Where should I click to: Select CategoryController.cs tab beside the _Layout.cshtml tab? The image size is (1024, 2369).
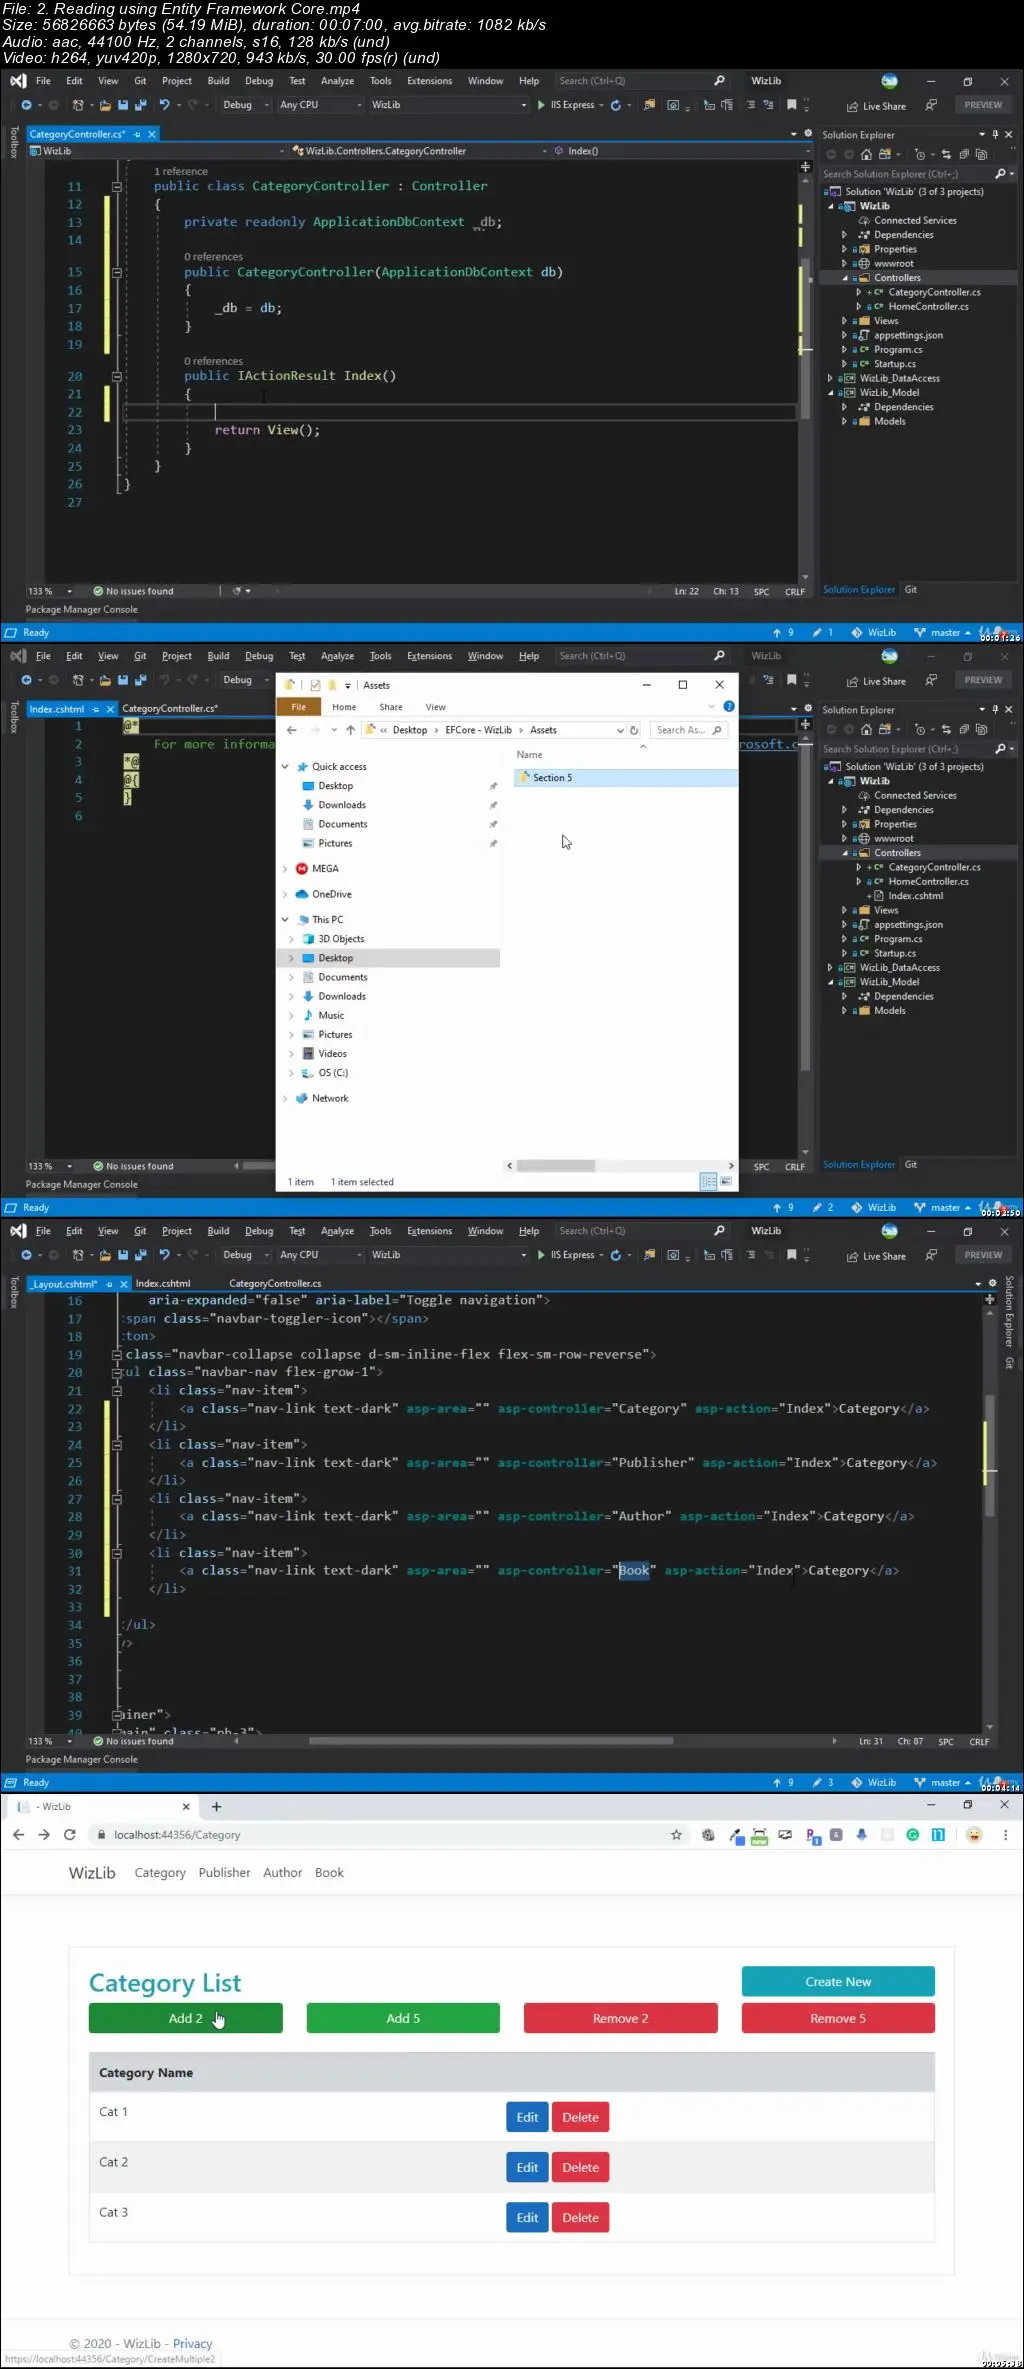(x=275, y=1283)
